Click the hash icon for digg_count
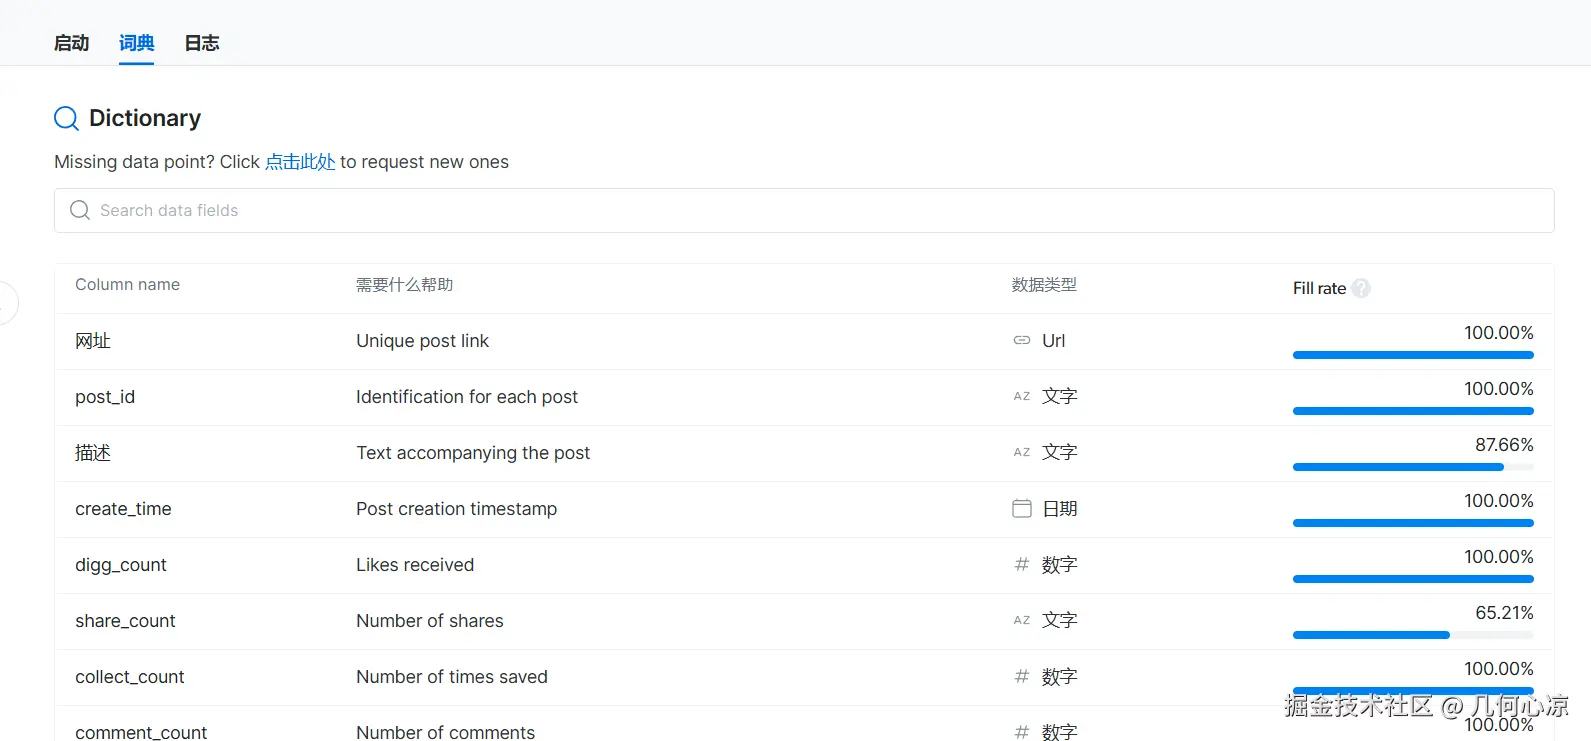 tap(1021, 565)
